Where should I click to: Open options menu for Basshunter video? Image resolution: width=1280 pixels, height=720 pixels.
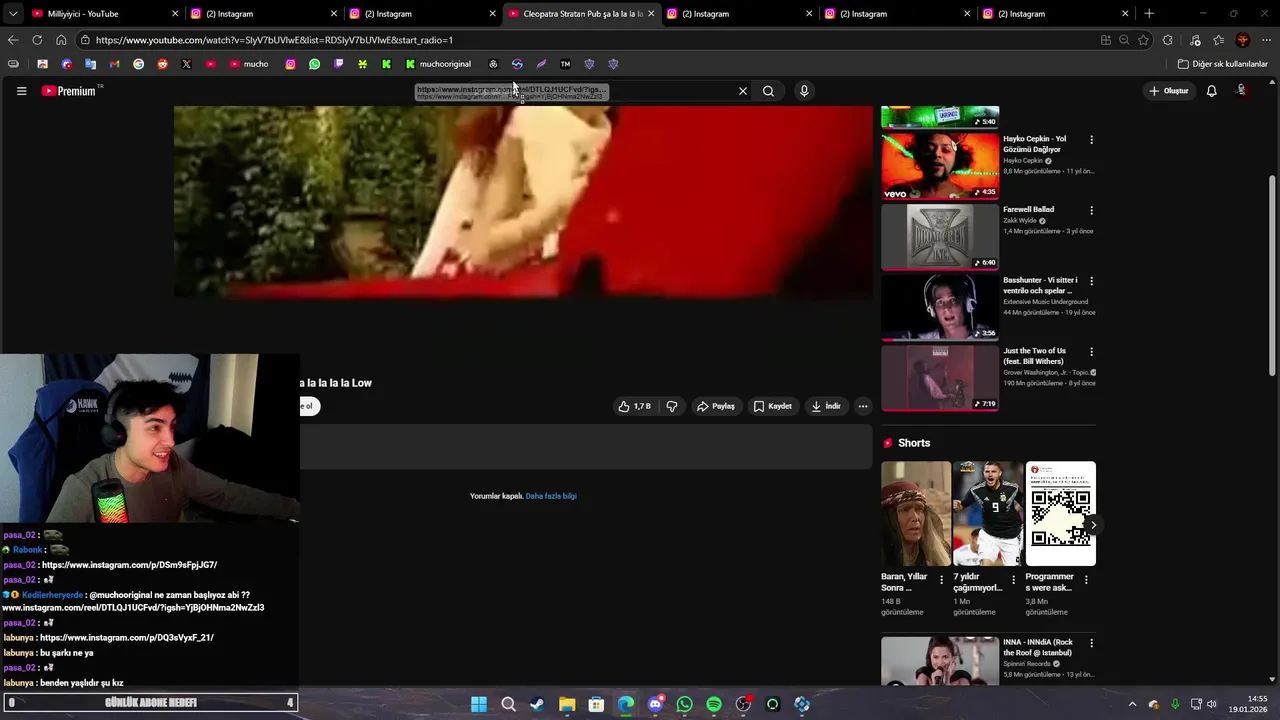coord(1091,281)
